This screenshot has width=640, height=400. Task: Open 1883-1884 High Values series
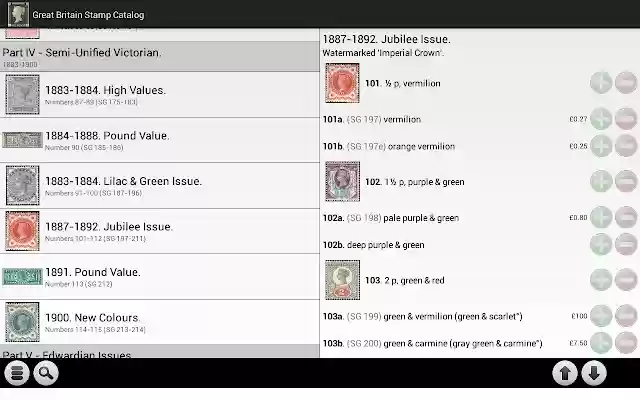click(160, 95)
